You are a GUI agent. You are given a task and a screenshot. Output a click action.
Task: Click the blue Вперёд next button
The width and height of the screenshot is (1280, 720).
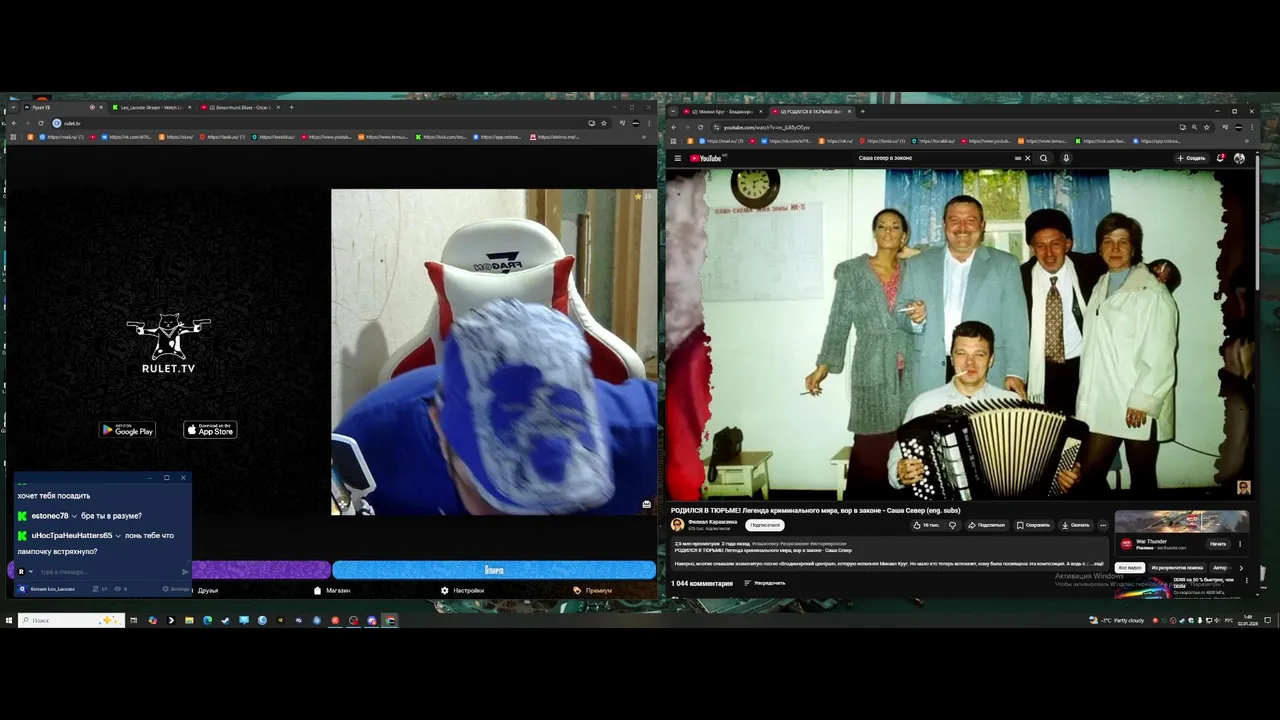click(494, 570)
